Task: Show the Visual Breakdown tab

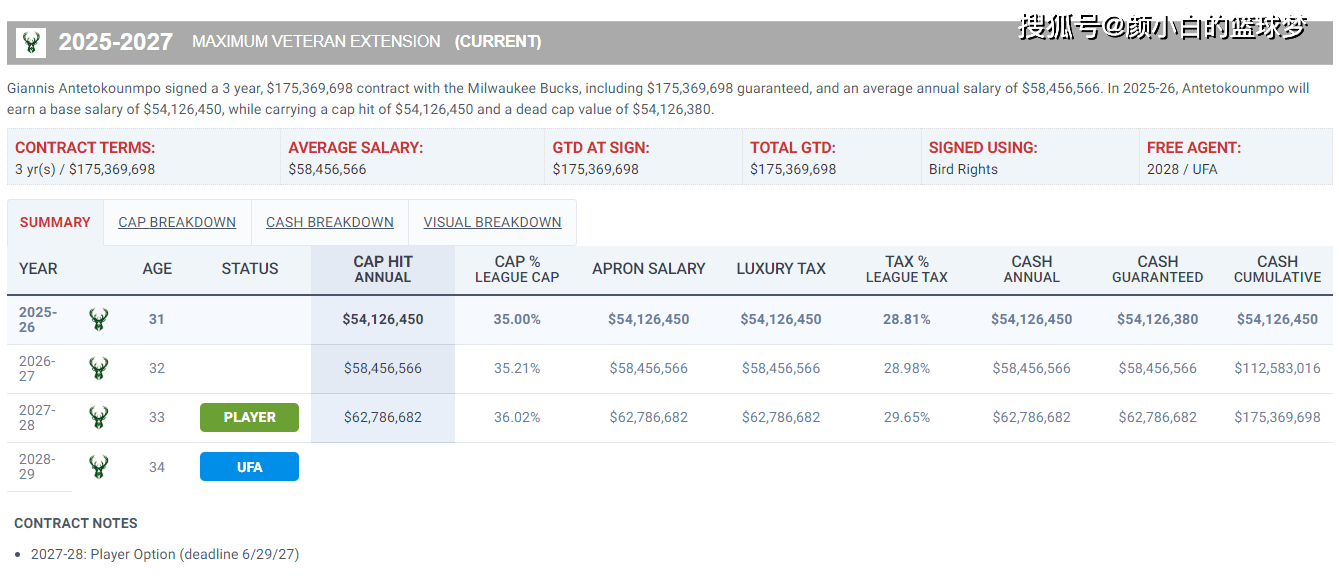Action: pos(492,222)
